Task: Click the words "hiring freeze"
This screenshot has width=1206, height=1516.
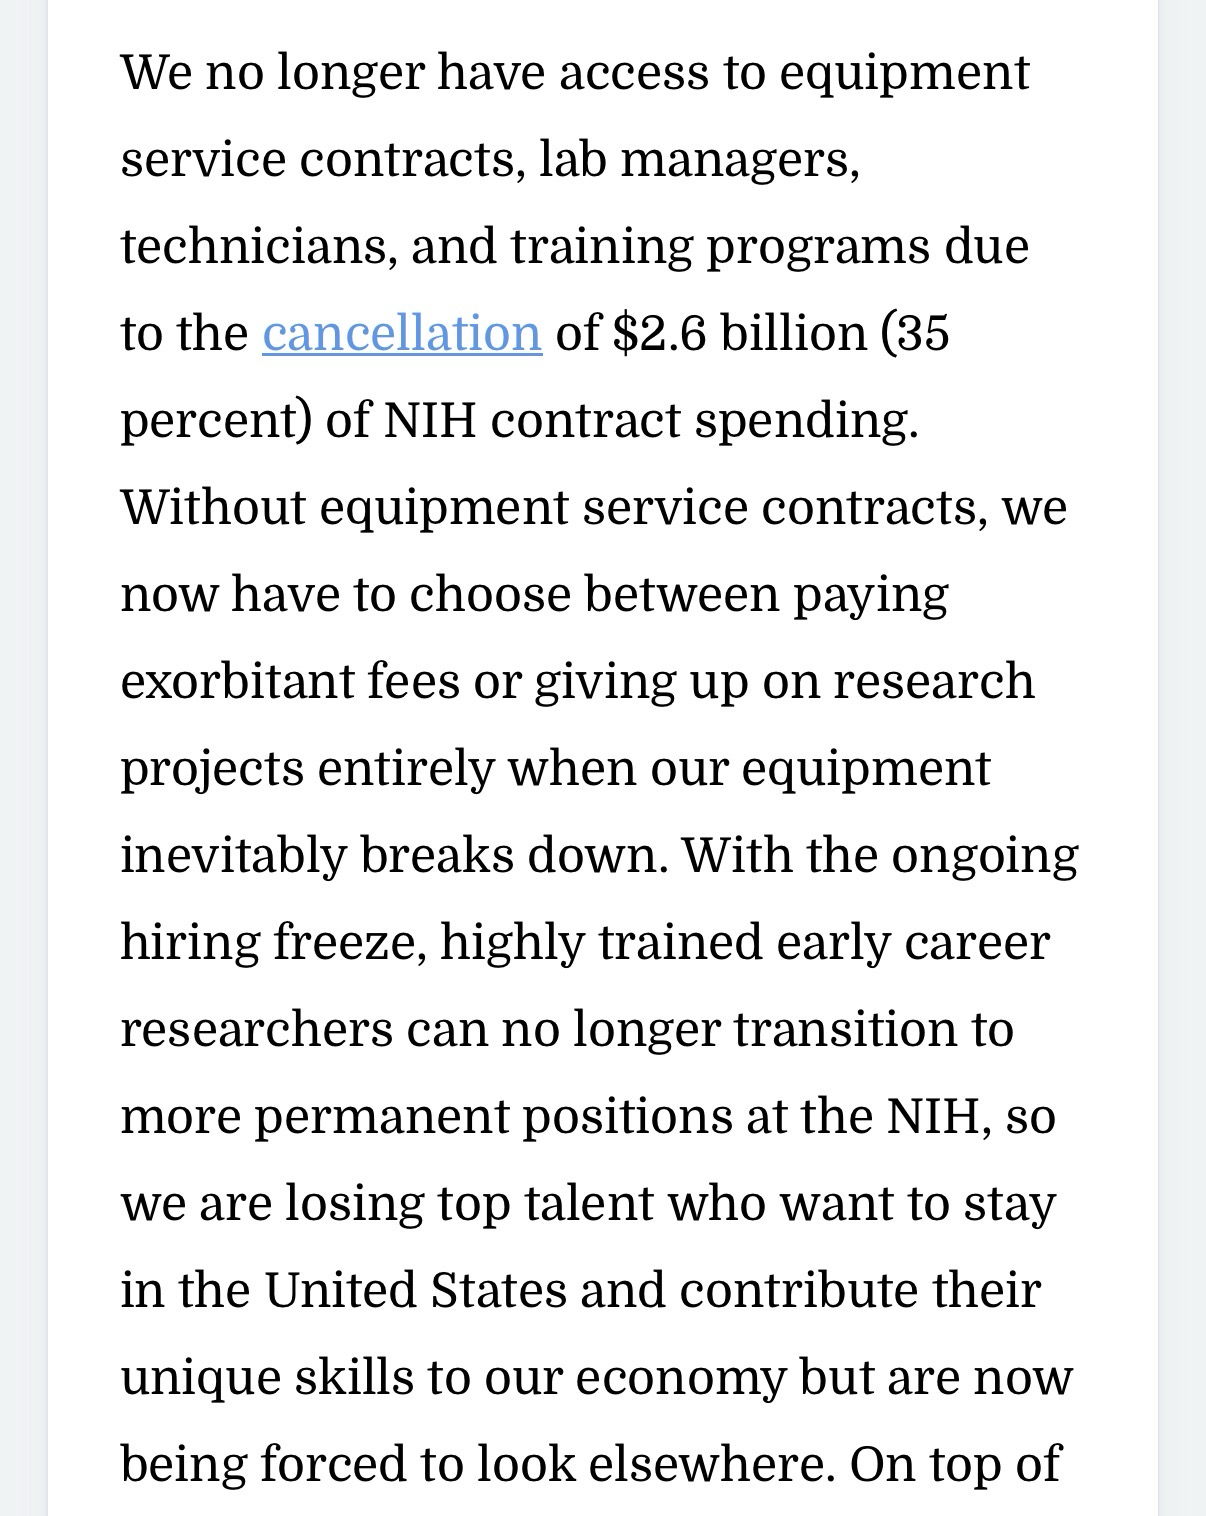Action: (x=268, y=942)
